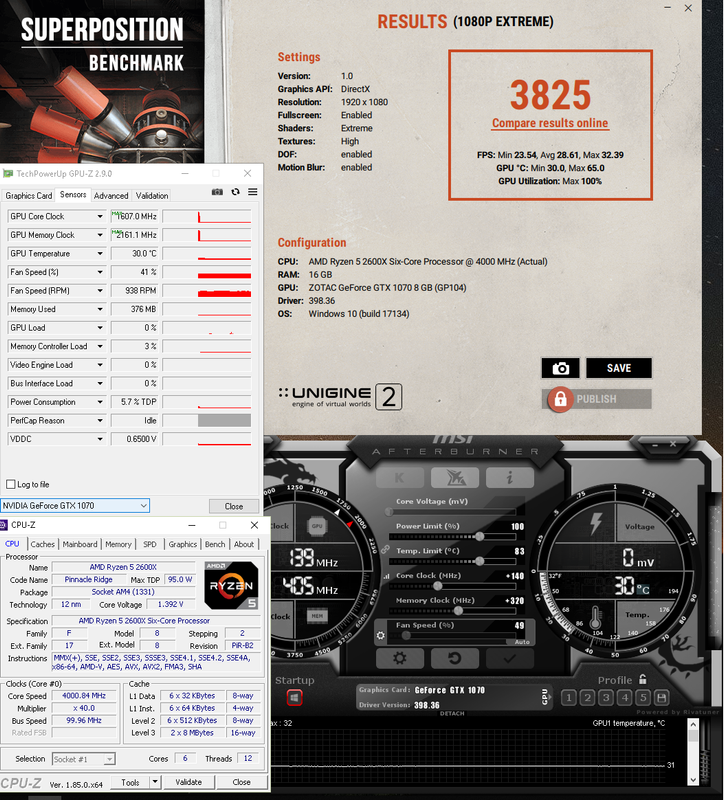Switch to GPU-Z Graphics Card tab
Screen dimensions: 724x800
click(29, 195)
